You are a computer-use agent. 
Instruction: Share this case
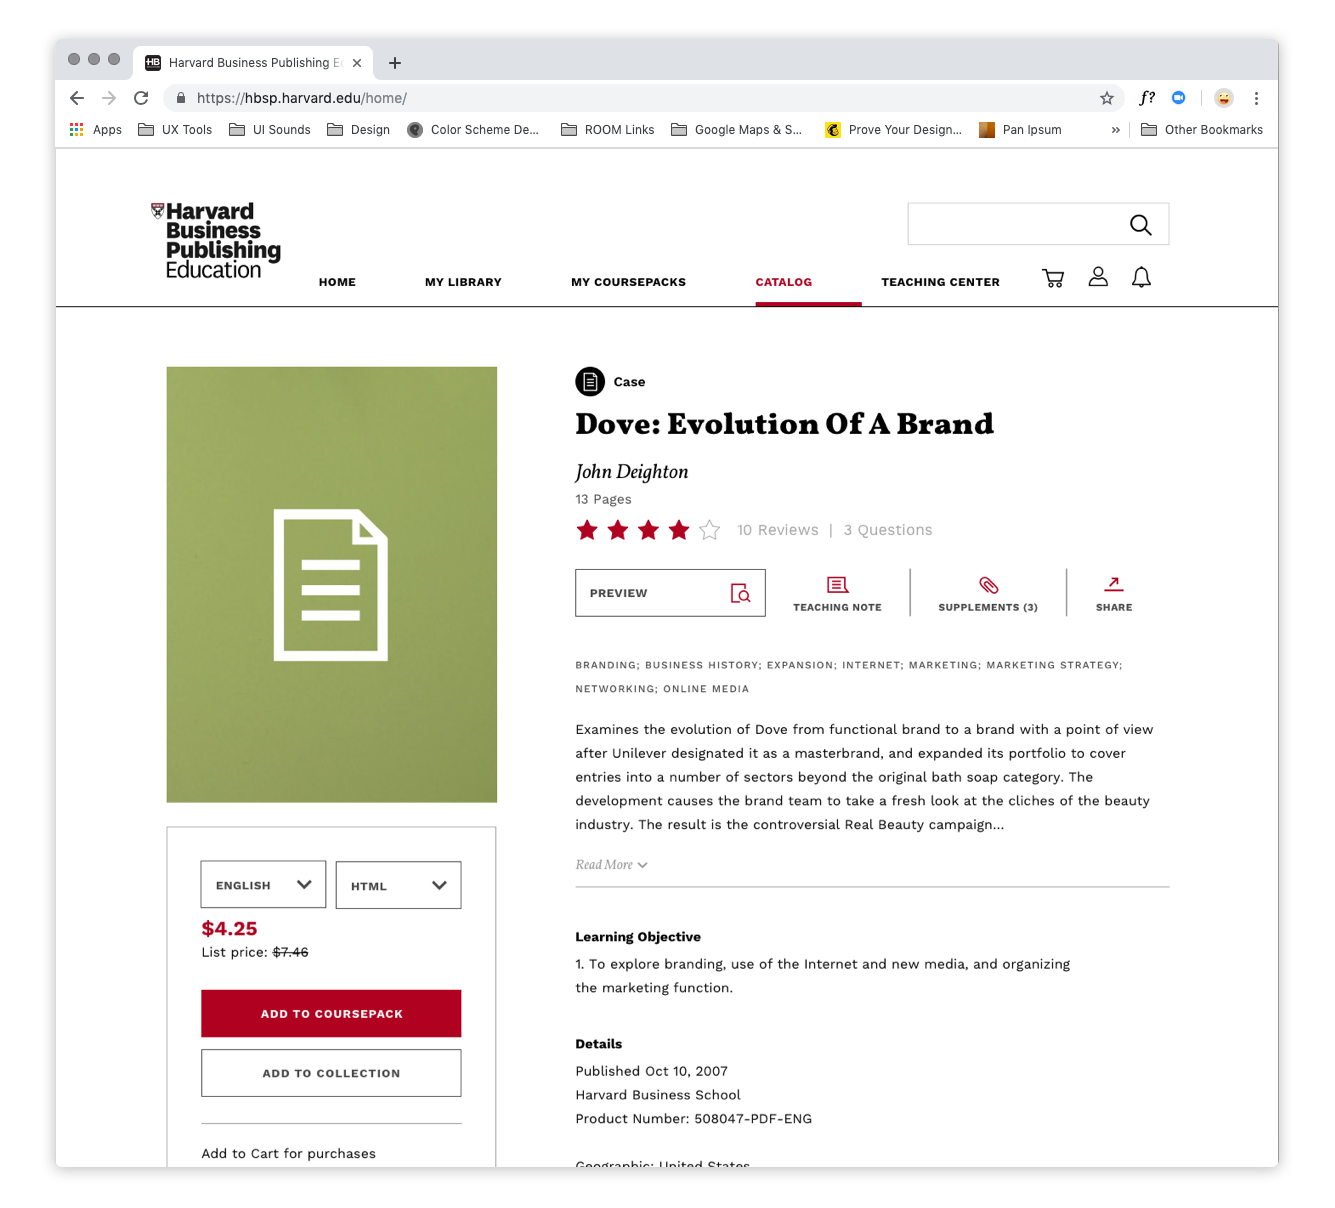point(1114,593)
